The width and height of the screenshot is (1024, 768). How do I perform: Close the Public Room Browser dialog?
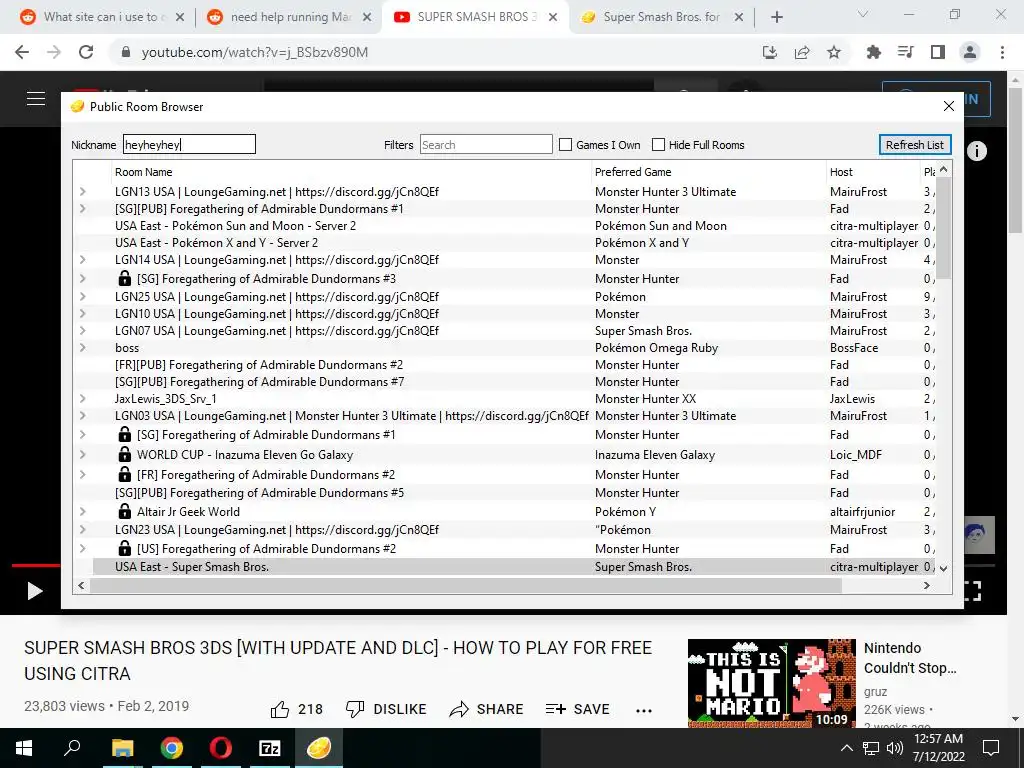949,106
